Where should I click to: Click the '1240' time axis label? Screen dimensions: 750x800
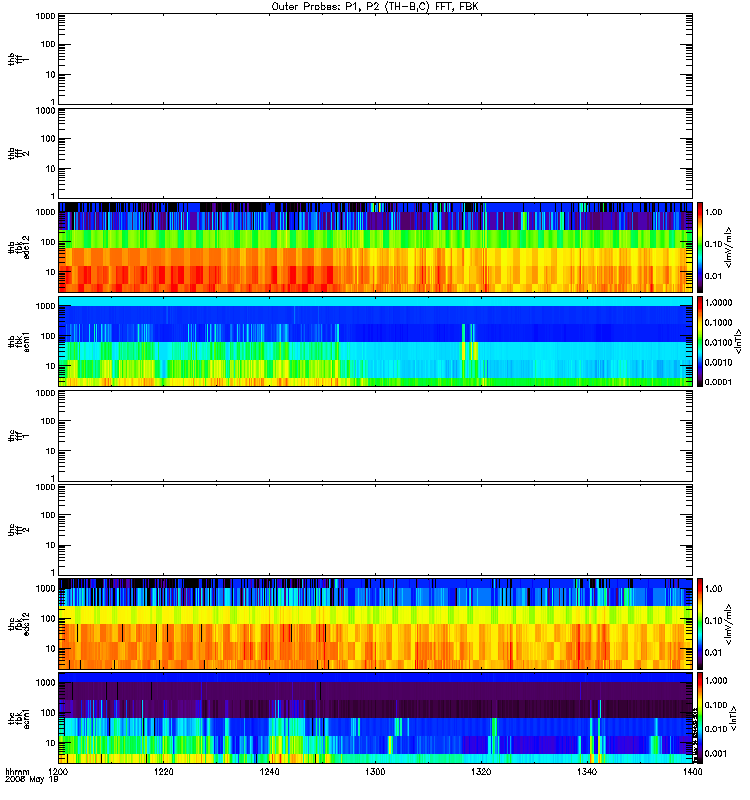click(x=269, y=772)
